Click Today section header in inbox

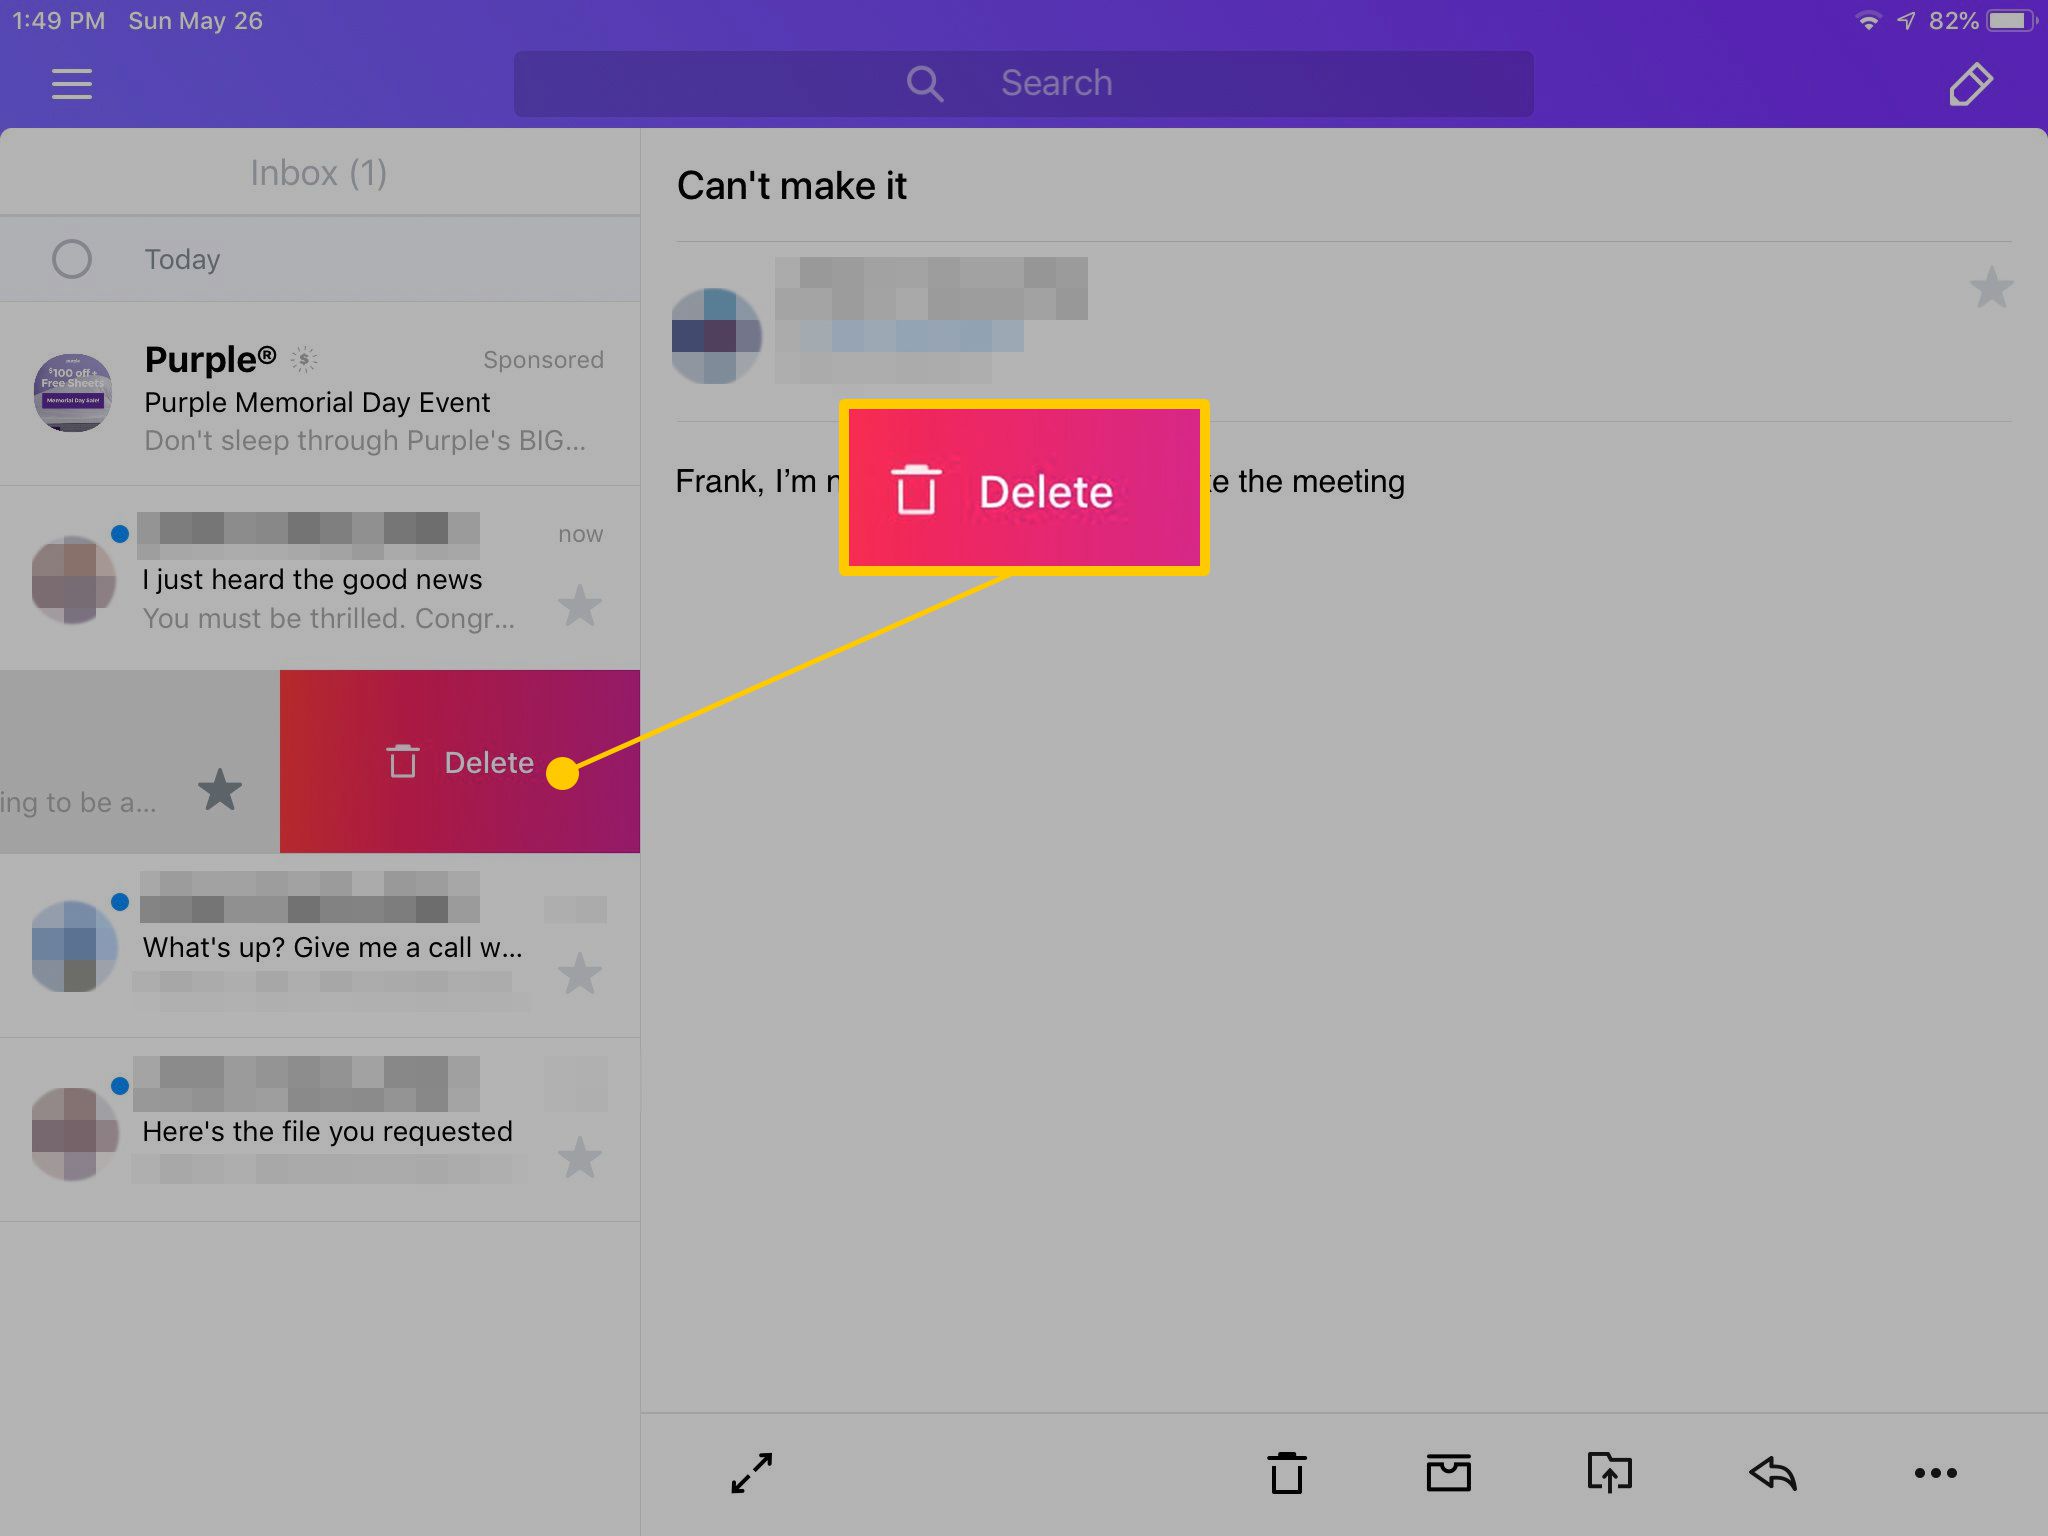[184, 257]
